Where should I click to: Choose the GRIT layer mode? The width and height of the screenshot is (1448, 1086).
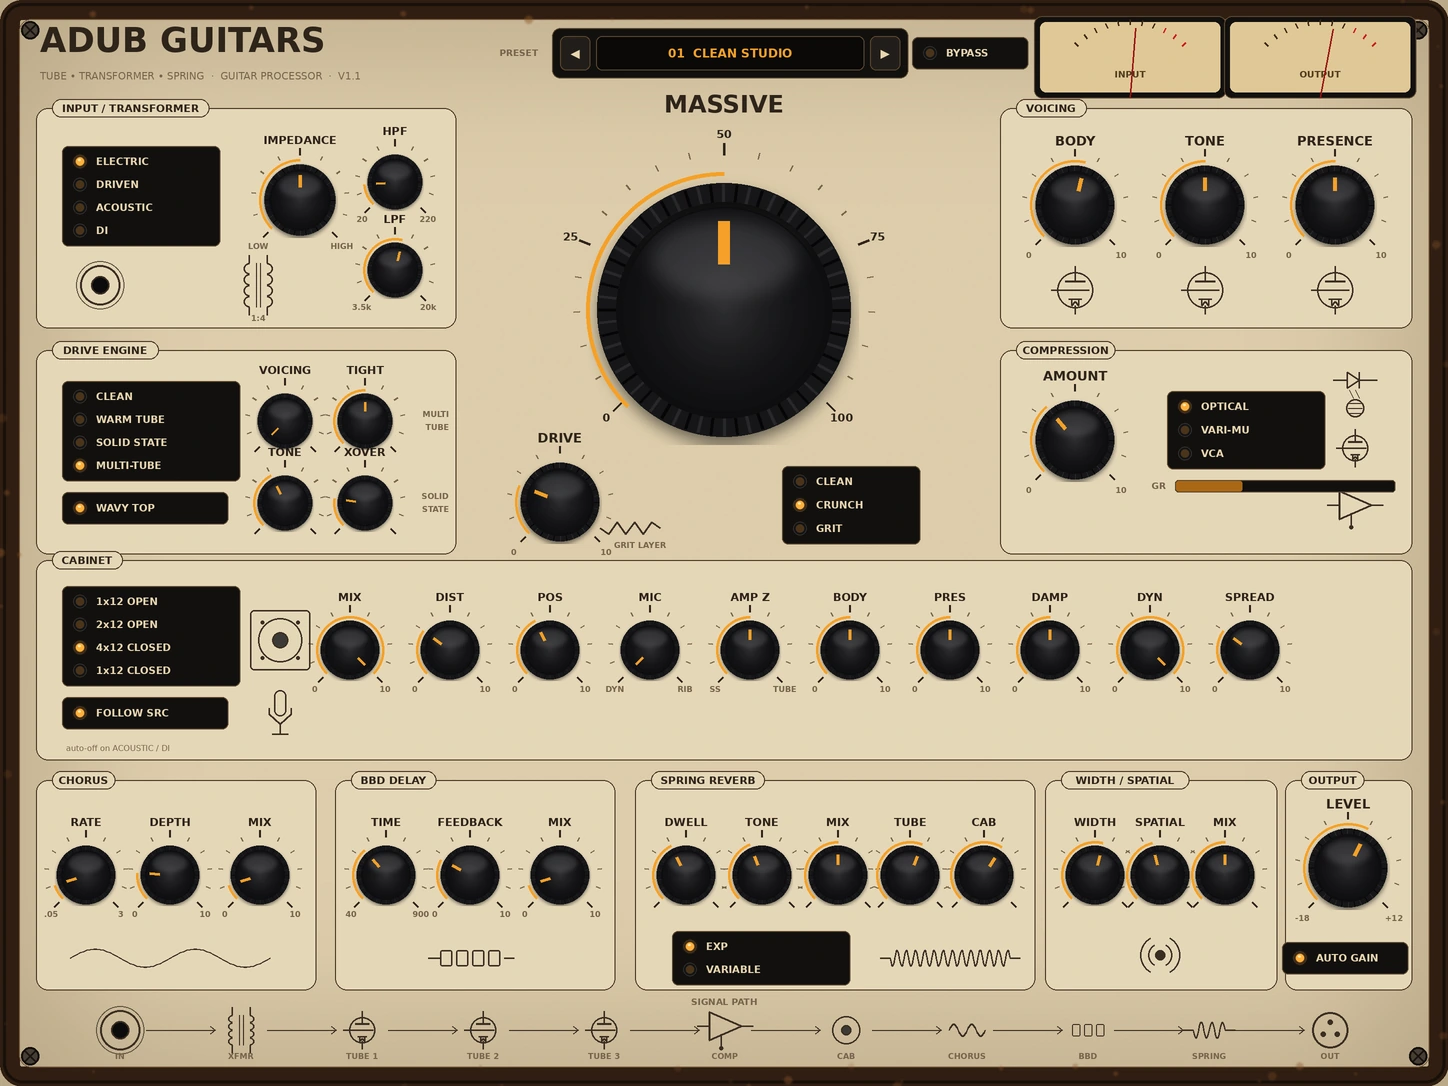[851, 528]
